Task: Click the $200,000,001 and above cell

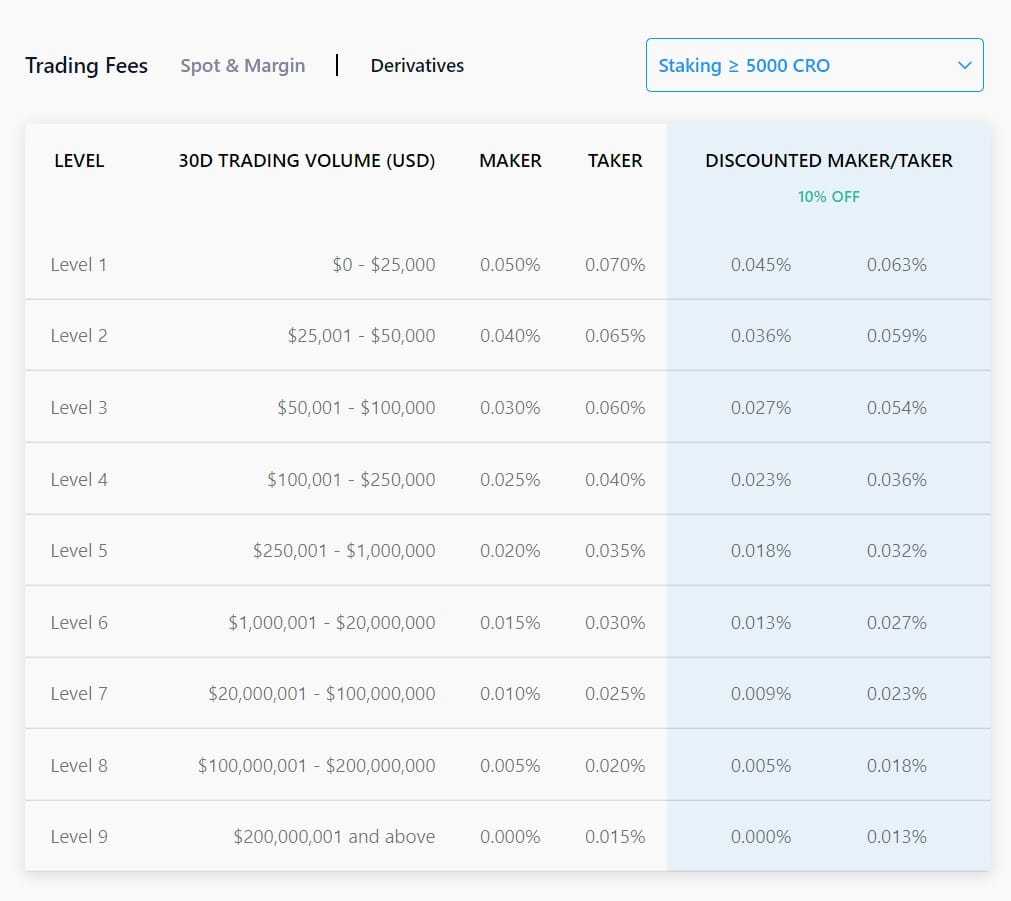Action: coord(334,837)
